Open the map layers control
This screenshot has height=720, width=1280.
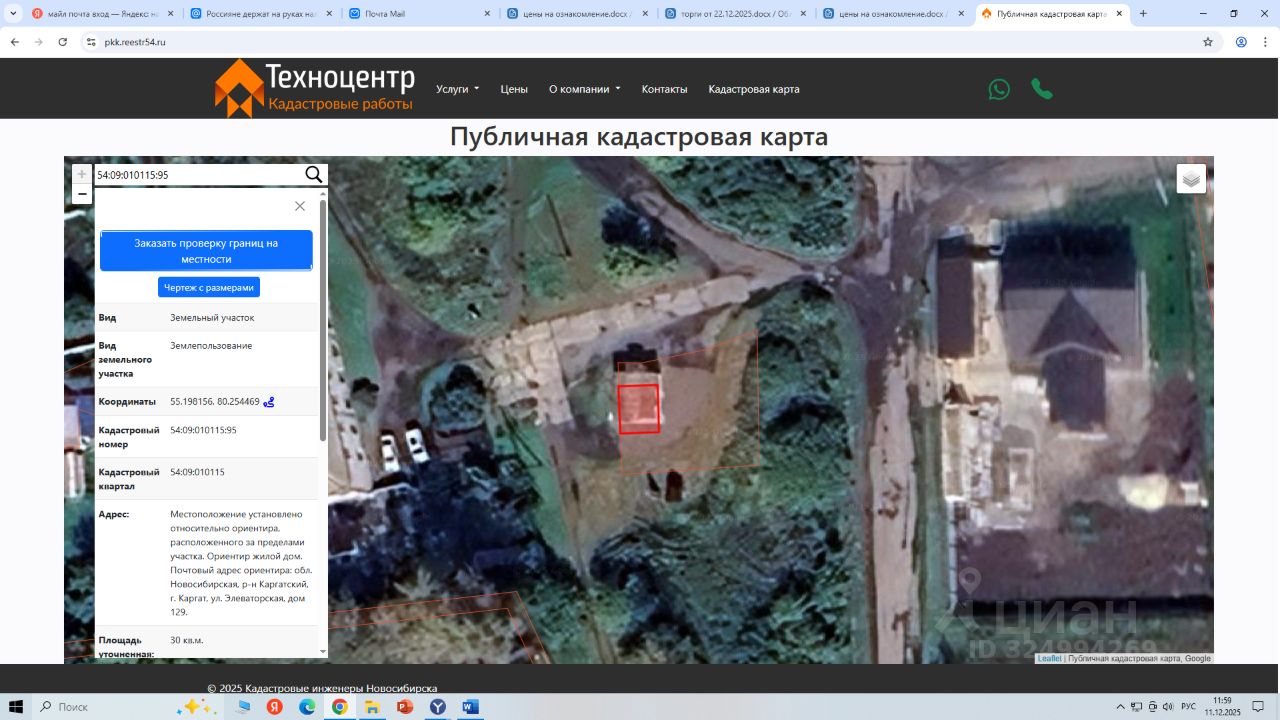pos(1191,179)
